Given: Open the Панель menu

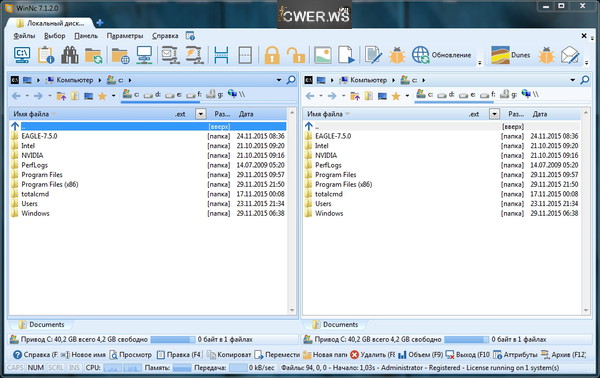Looking at the screenshot, I should pos(86,36).
